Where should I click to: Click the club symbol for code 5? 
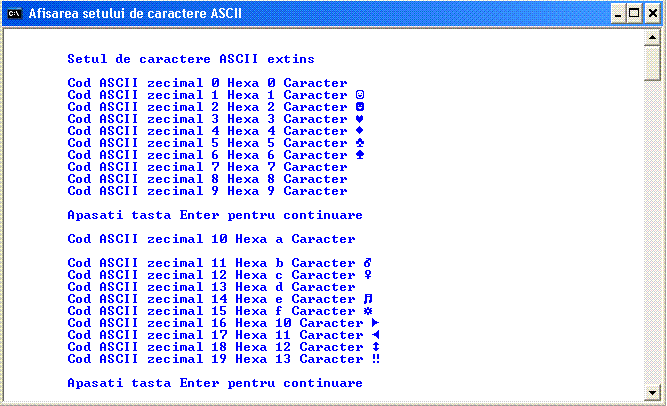360,143
